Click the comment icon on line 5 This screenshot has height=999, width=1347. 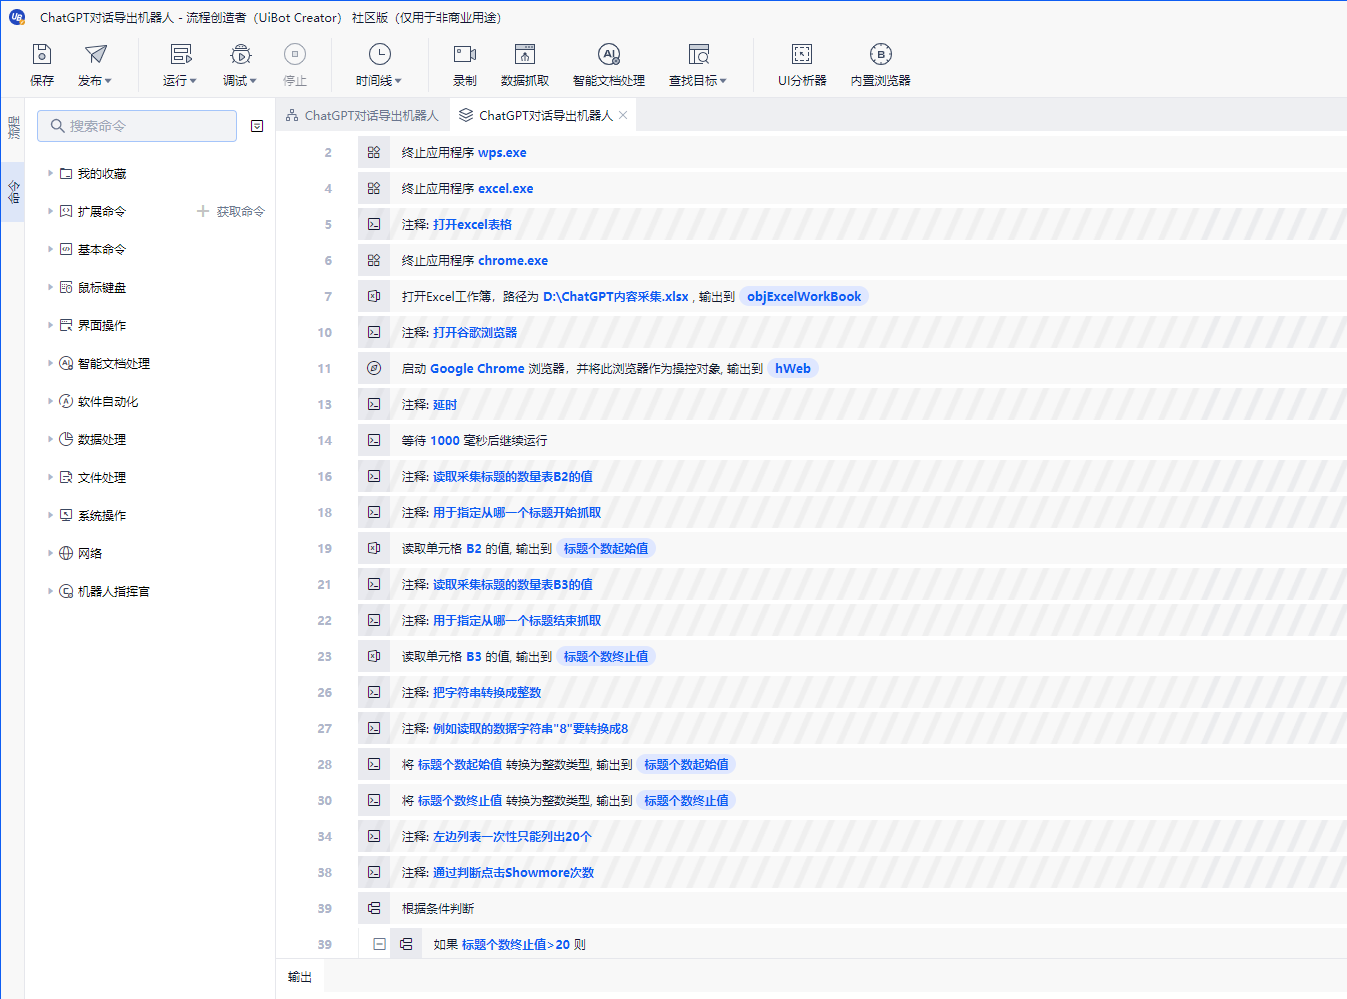374,224
